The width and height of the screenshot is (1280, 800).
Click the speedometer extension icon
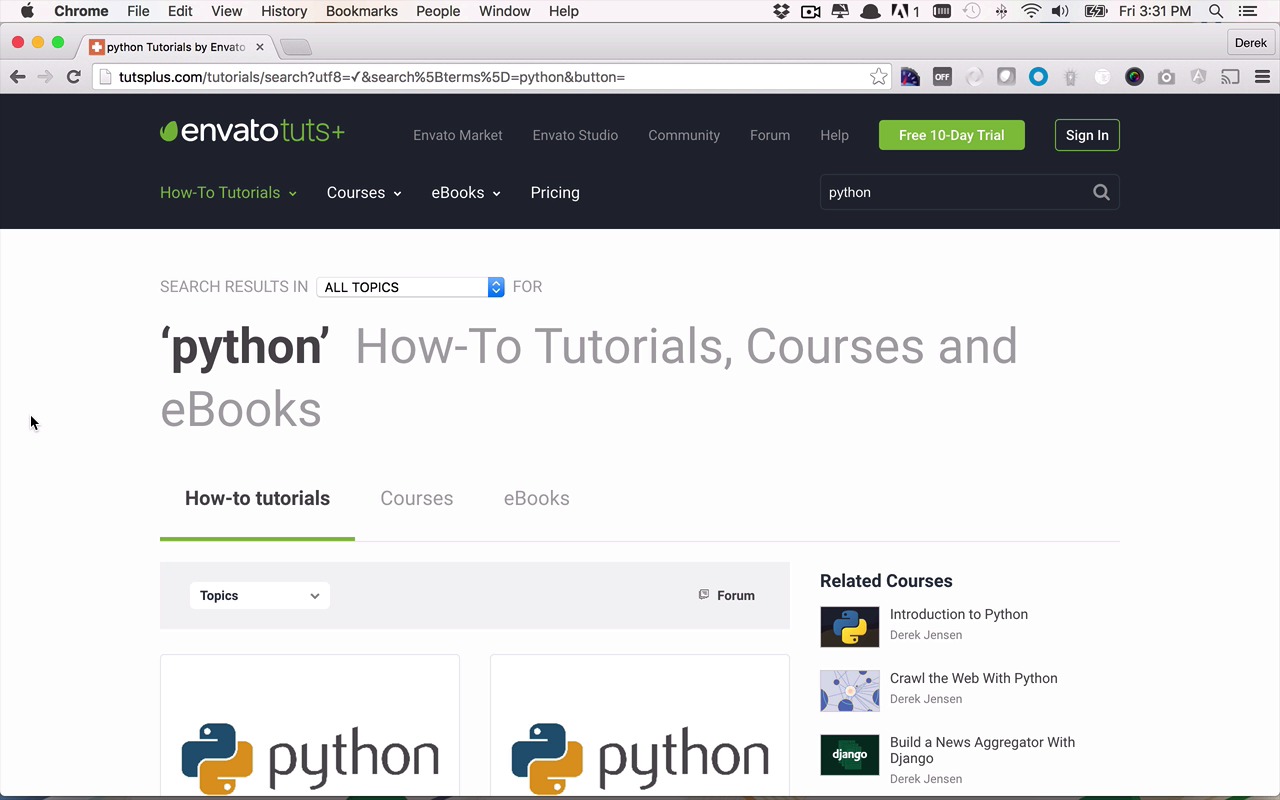[910, 77]
